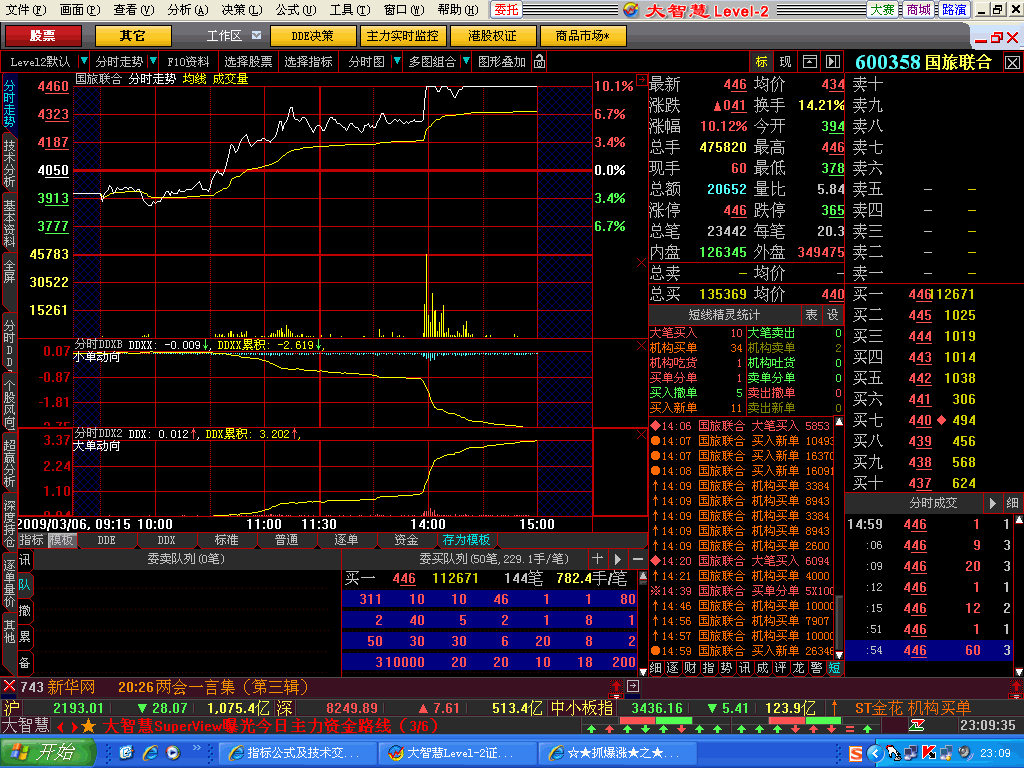Toggle the 模板 mode button
1024x768 pixels.
coord(62,540)
